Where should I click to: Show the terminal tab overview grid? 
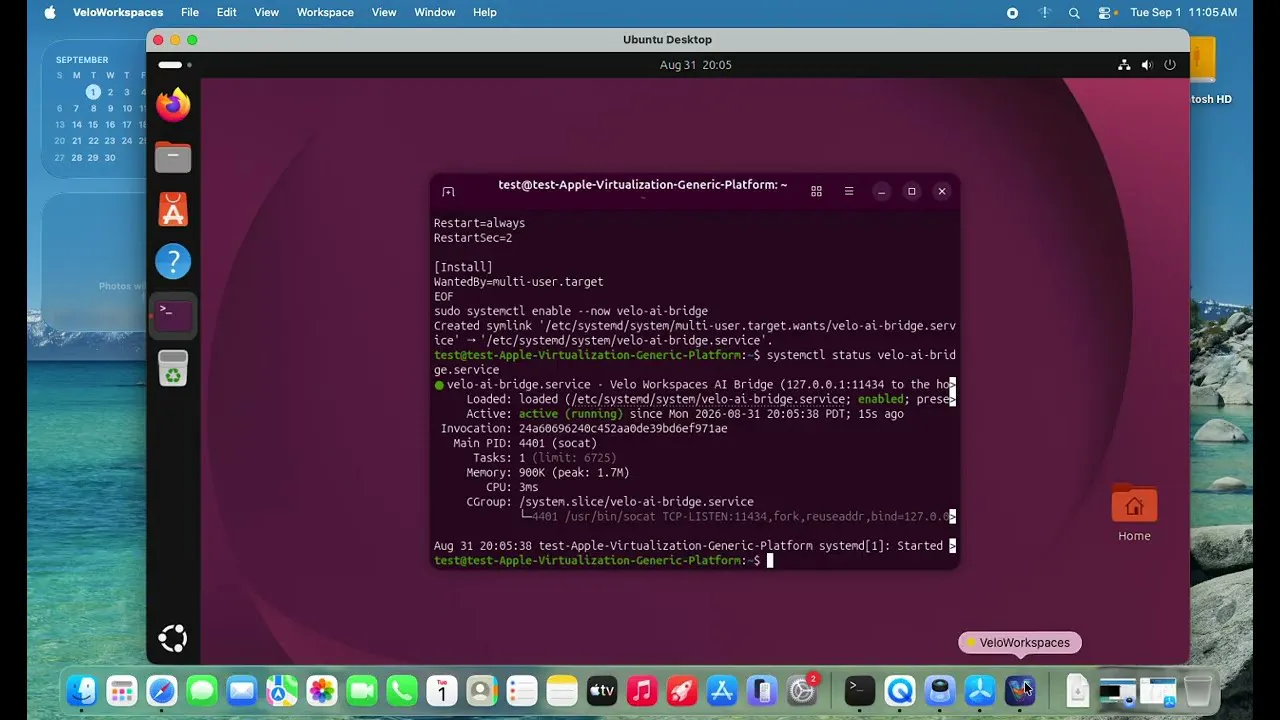tap(816, 191)
